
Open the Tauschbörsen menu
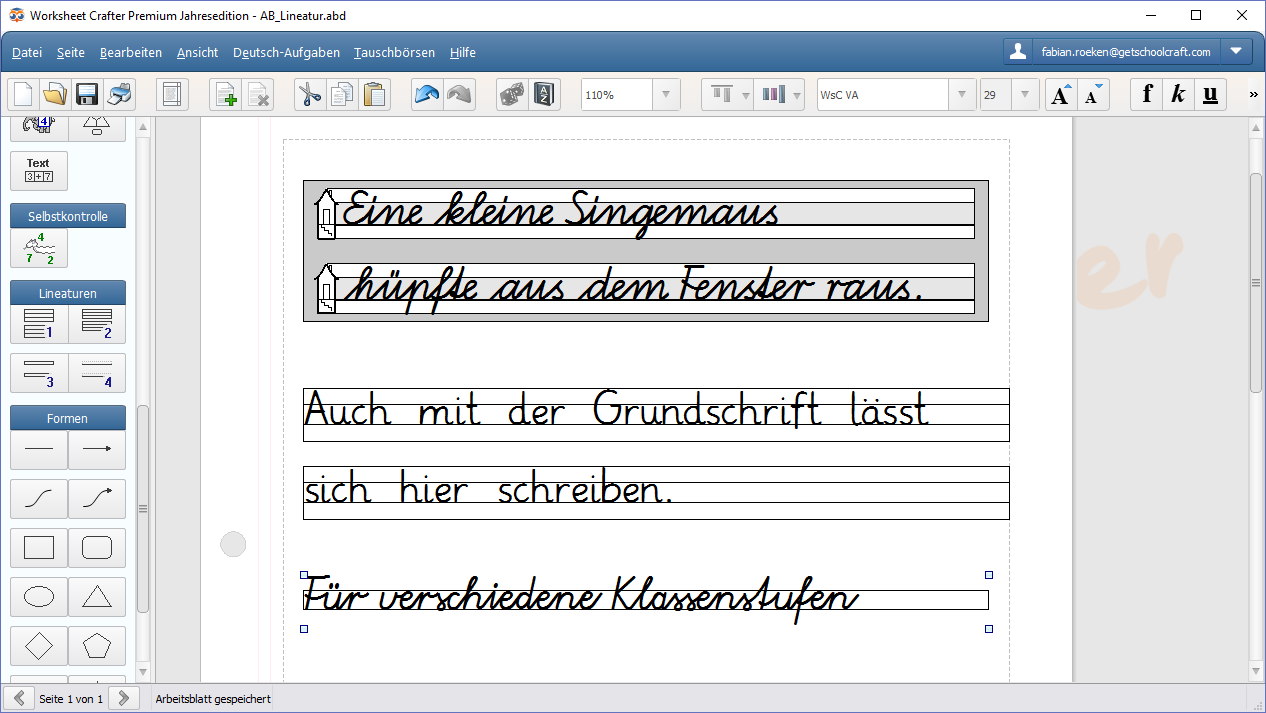394,52
